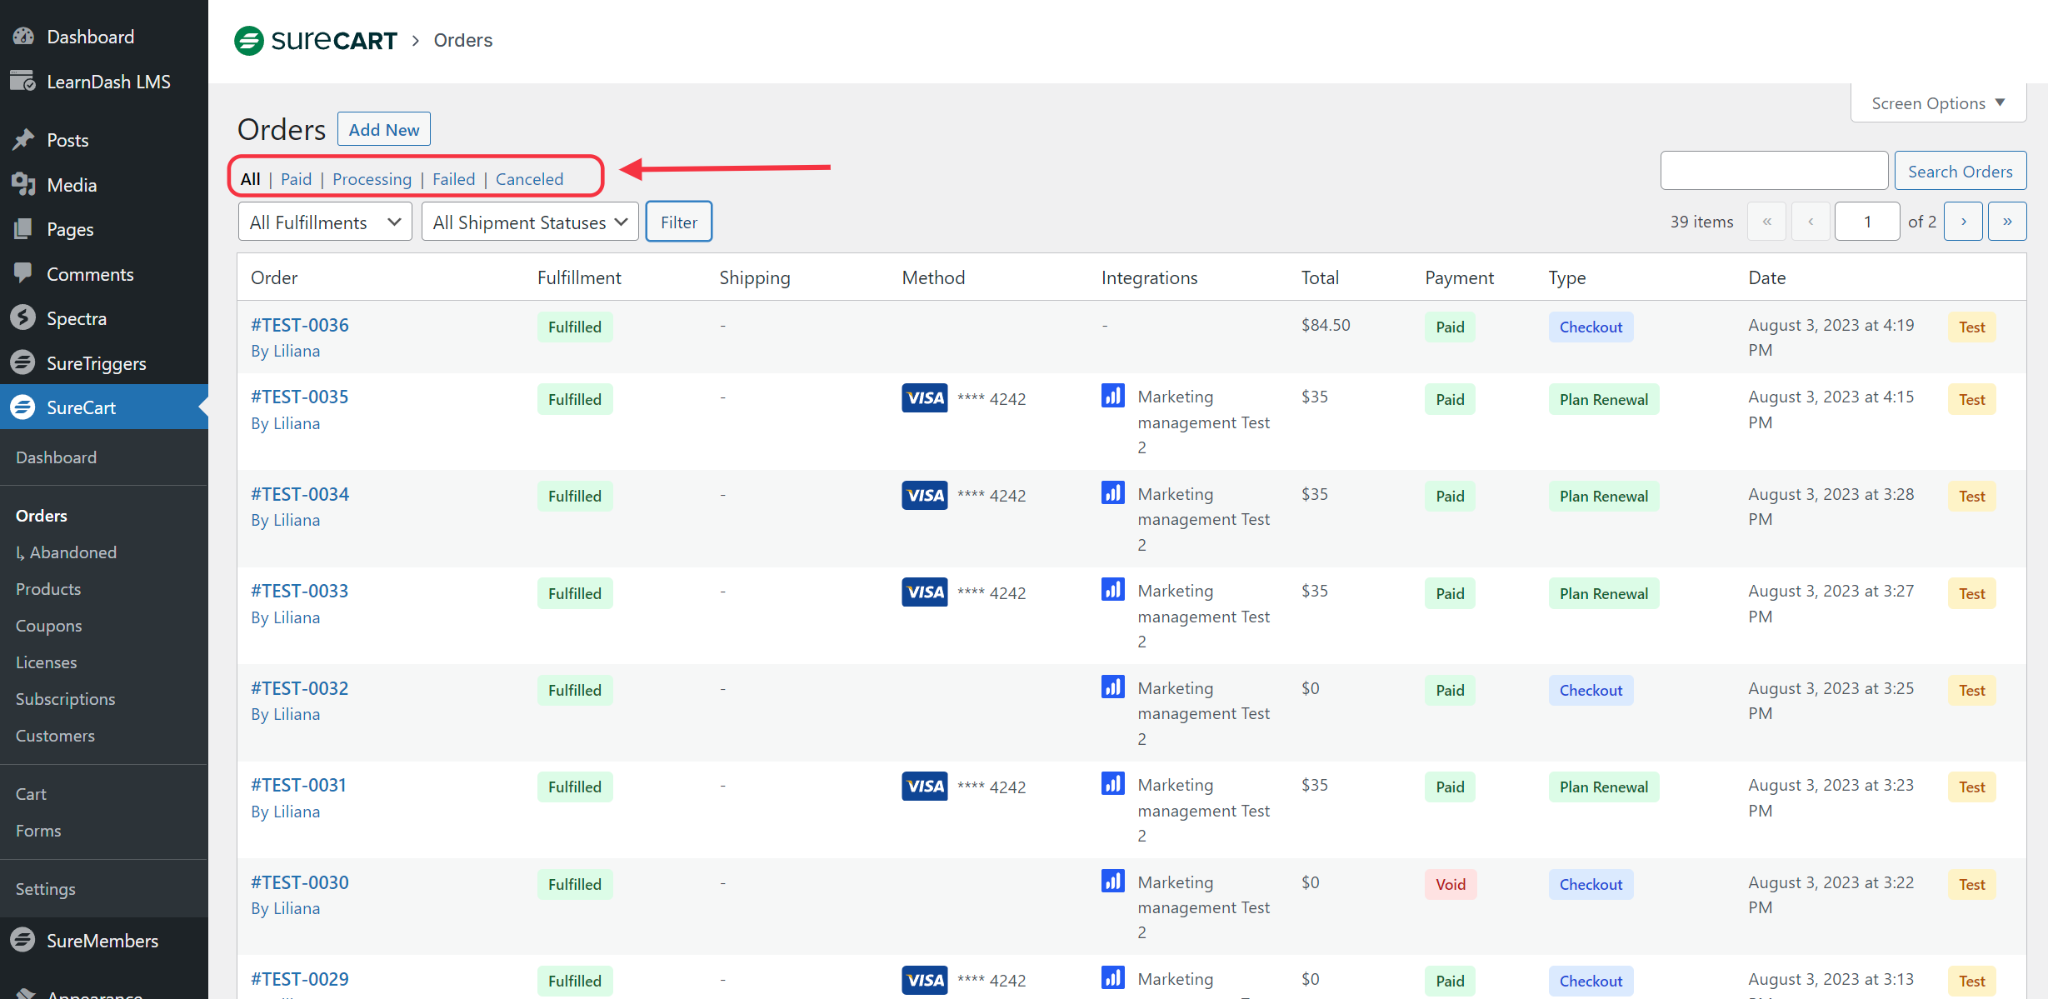Open Spectra via its sidebar icon
2048x999 pixels.
pos(23,319)
